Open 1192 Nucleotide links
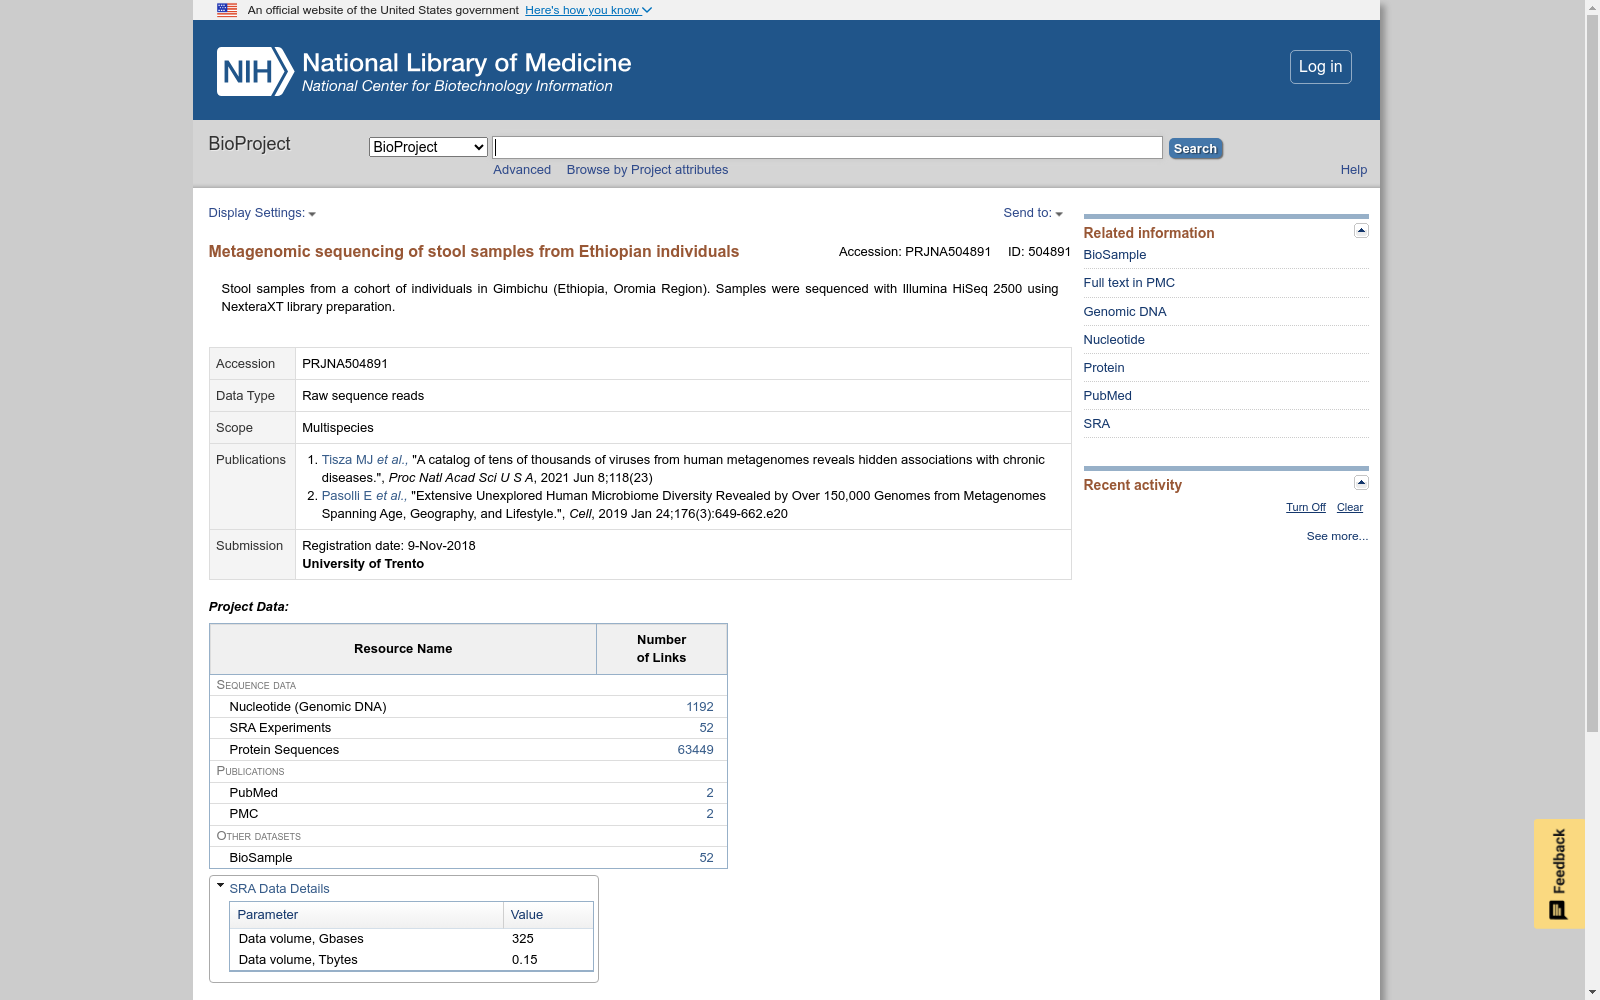The height and width of the screenshot is (1000, 1600). (x=699, y=707)
